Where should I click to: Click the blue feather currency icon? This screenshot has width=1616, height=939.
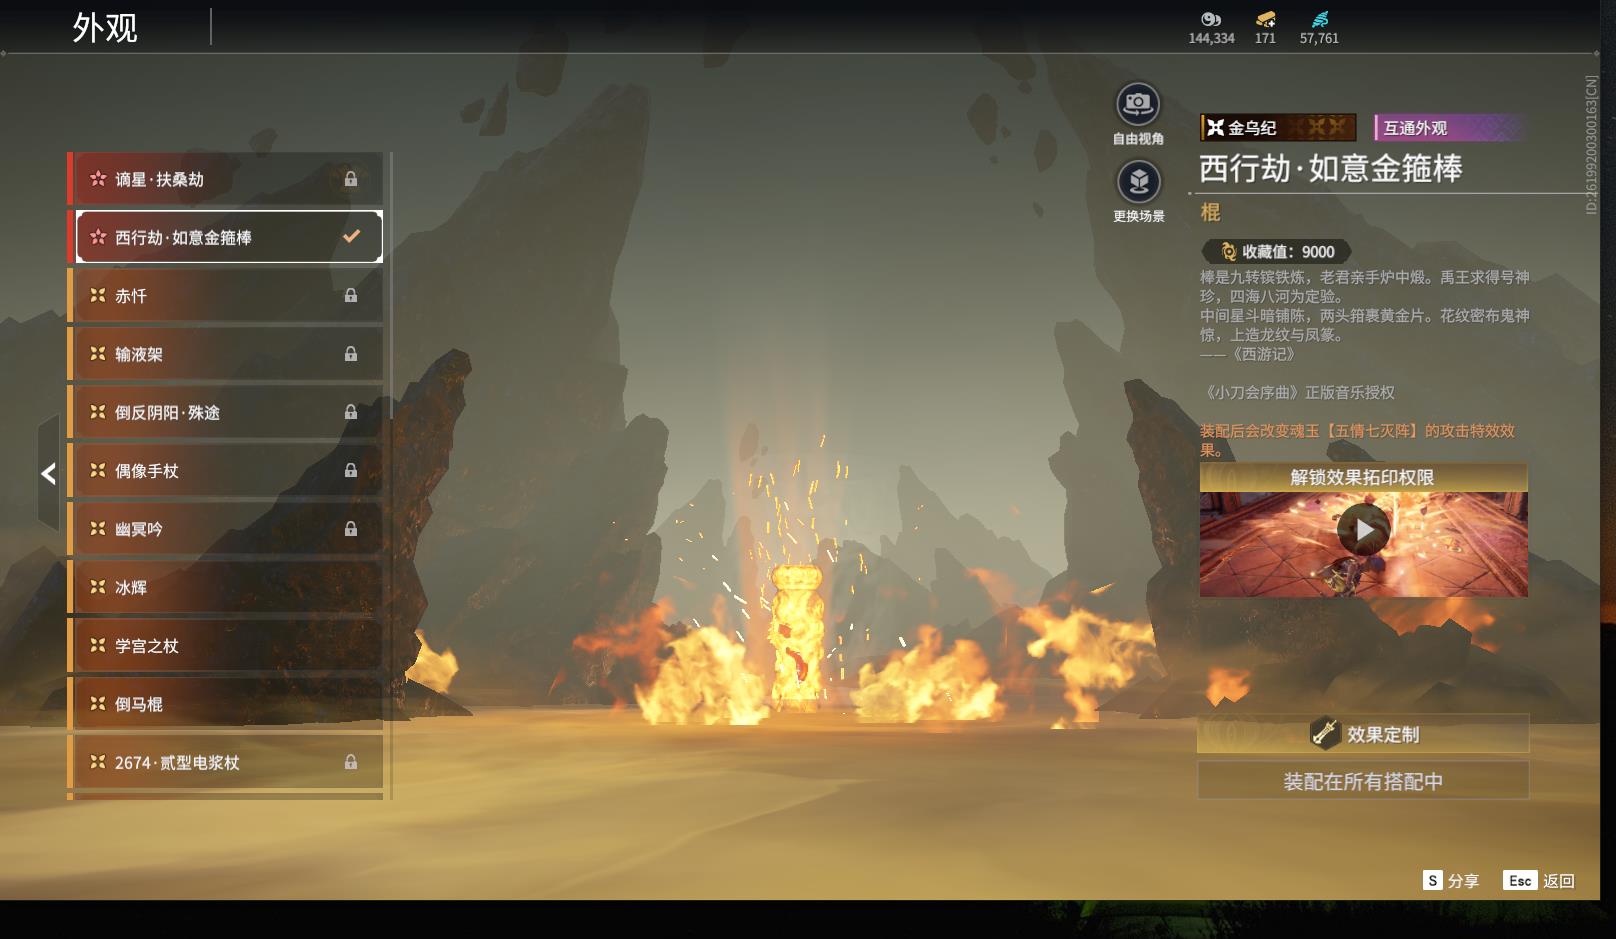coord(1319,19)
